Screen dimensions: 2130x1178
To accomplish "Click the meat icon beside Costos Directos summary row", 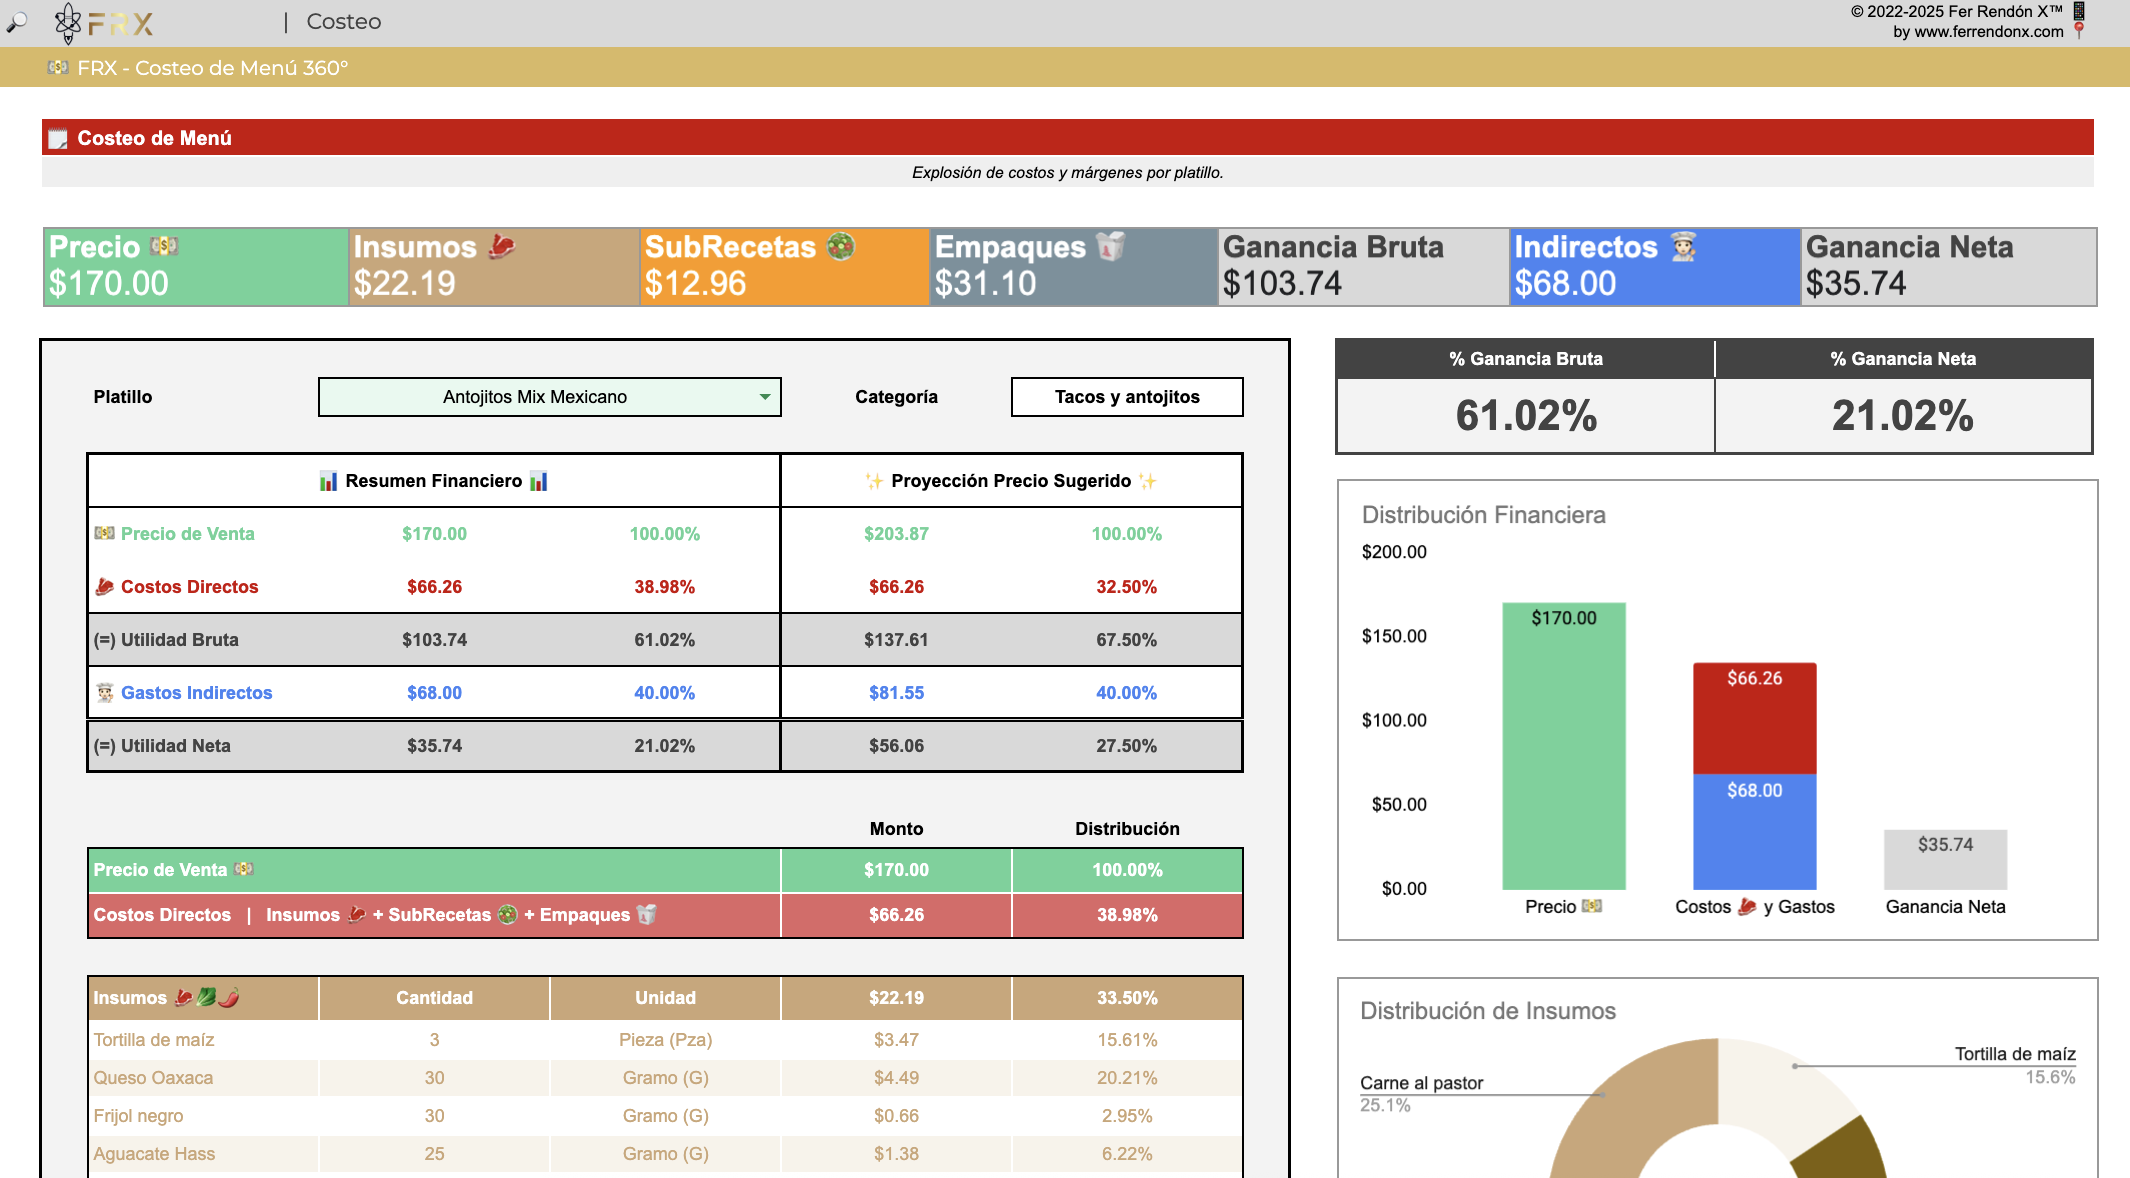I will point(104,586).
